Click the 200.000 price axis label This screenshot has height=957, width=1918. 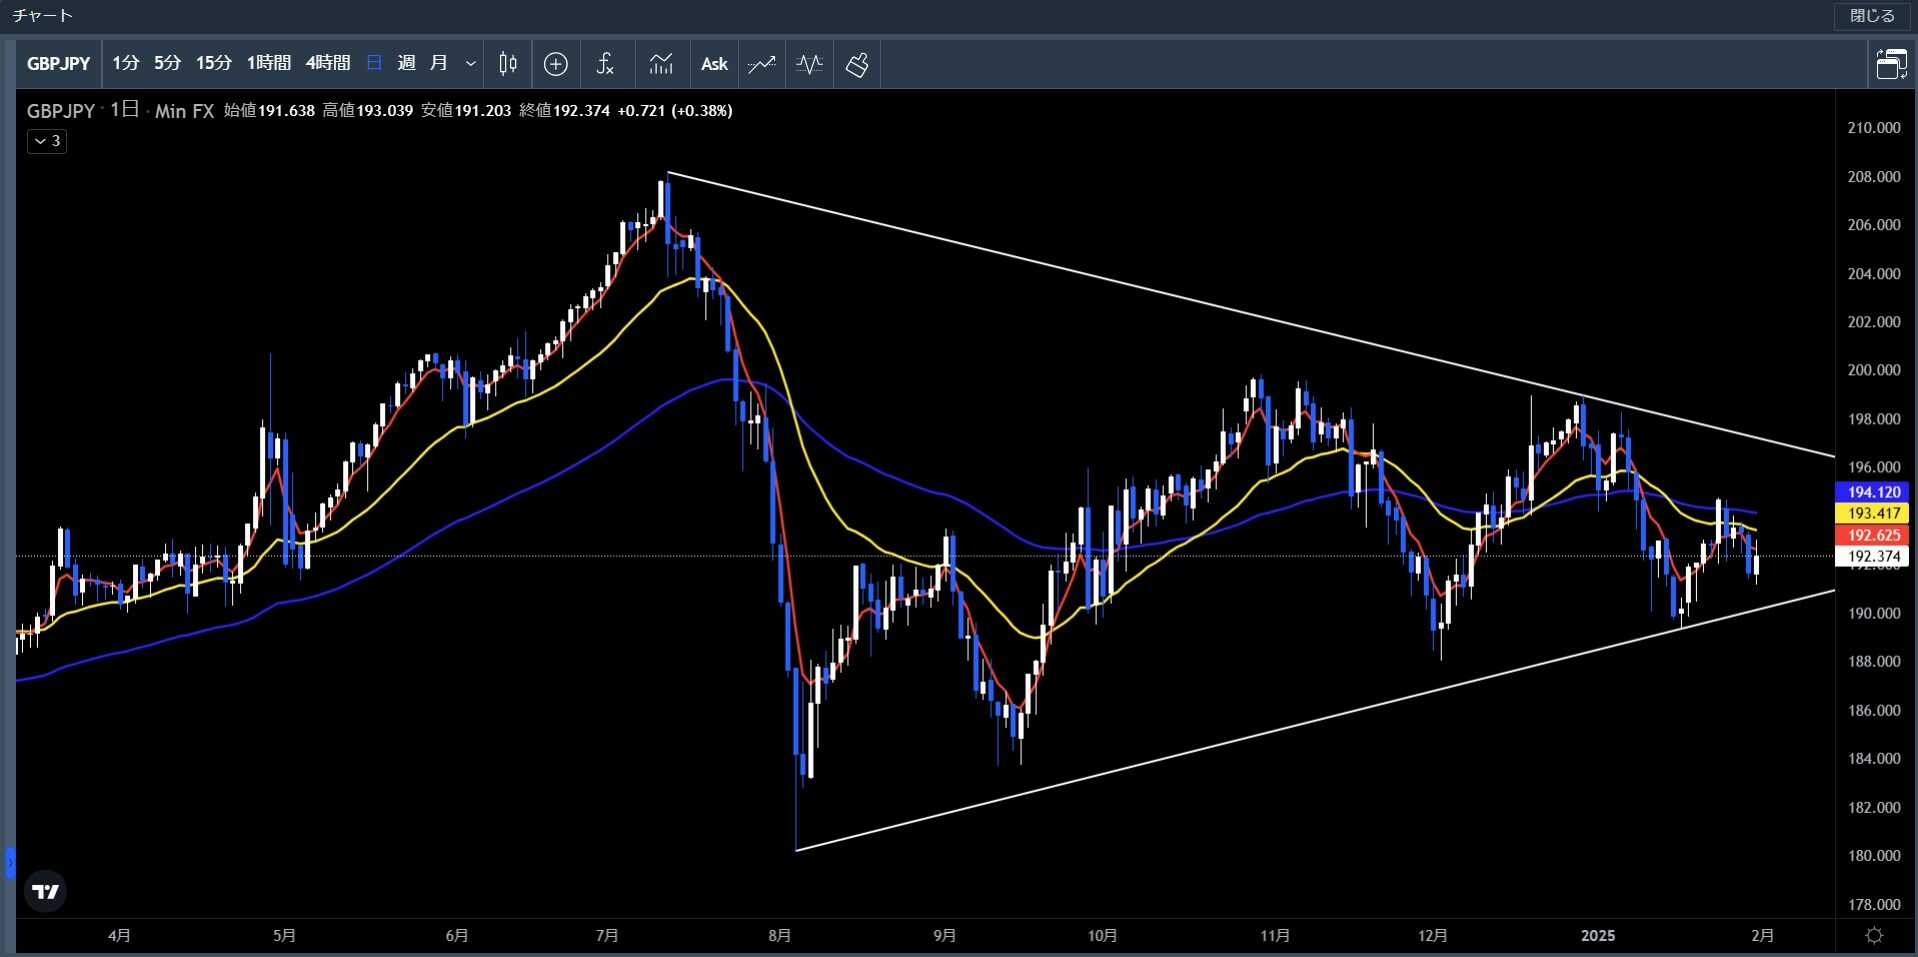[x=1874, y=370]
